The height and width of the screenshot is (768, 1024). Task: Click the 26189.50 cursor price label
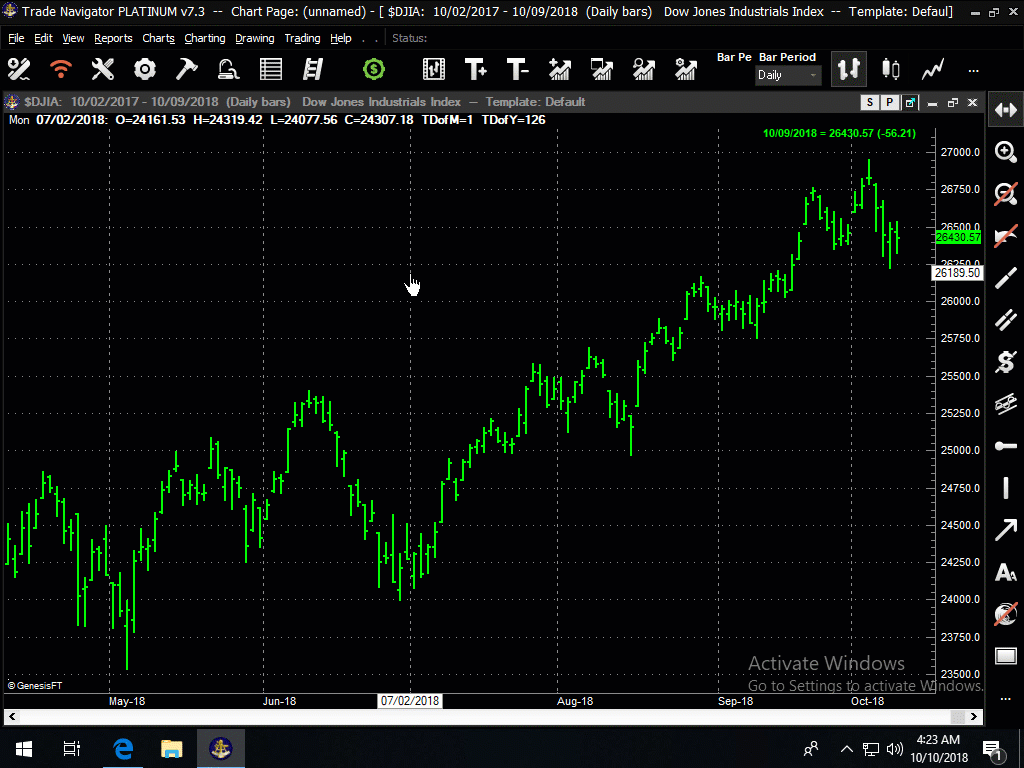957,273
